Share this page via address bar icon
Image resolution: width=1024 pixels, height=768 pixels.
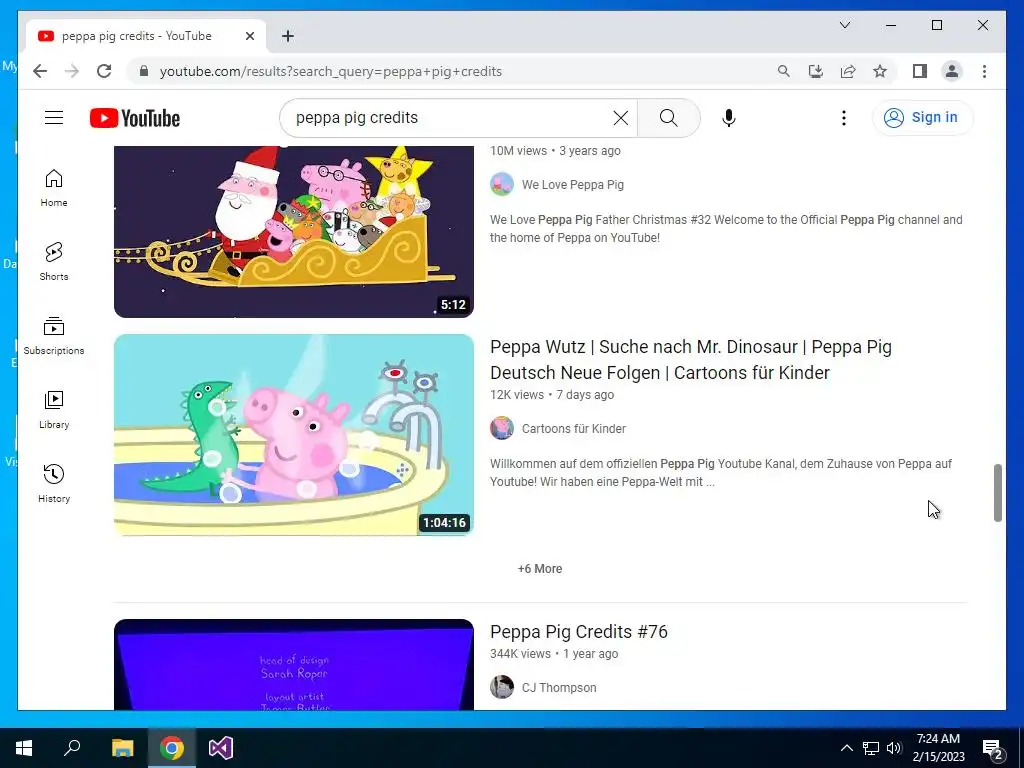(x=848, y=71)
